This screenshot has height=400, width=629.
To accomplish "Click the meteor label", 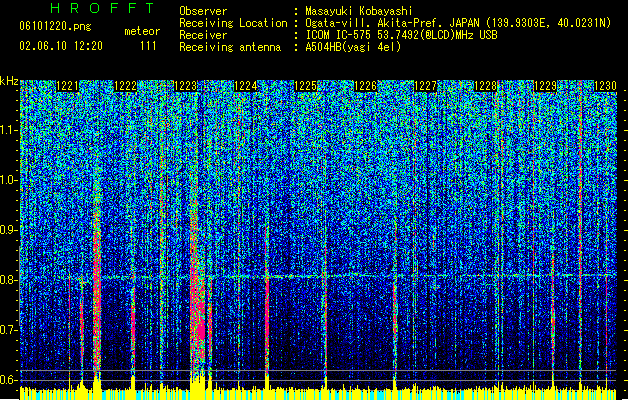I will pos(142,31).
